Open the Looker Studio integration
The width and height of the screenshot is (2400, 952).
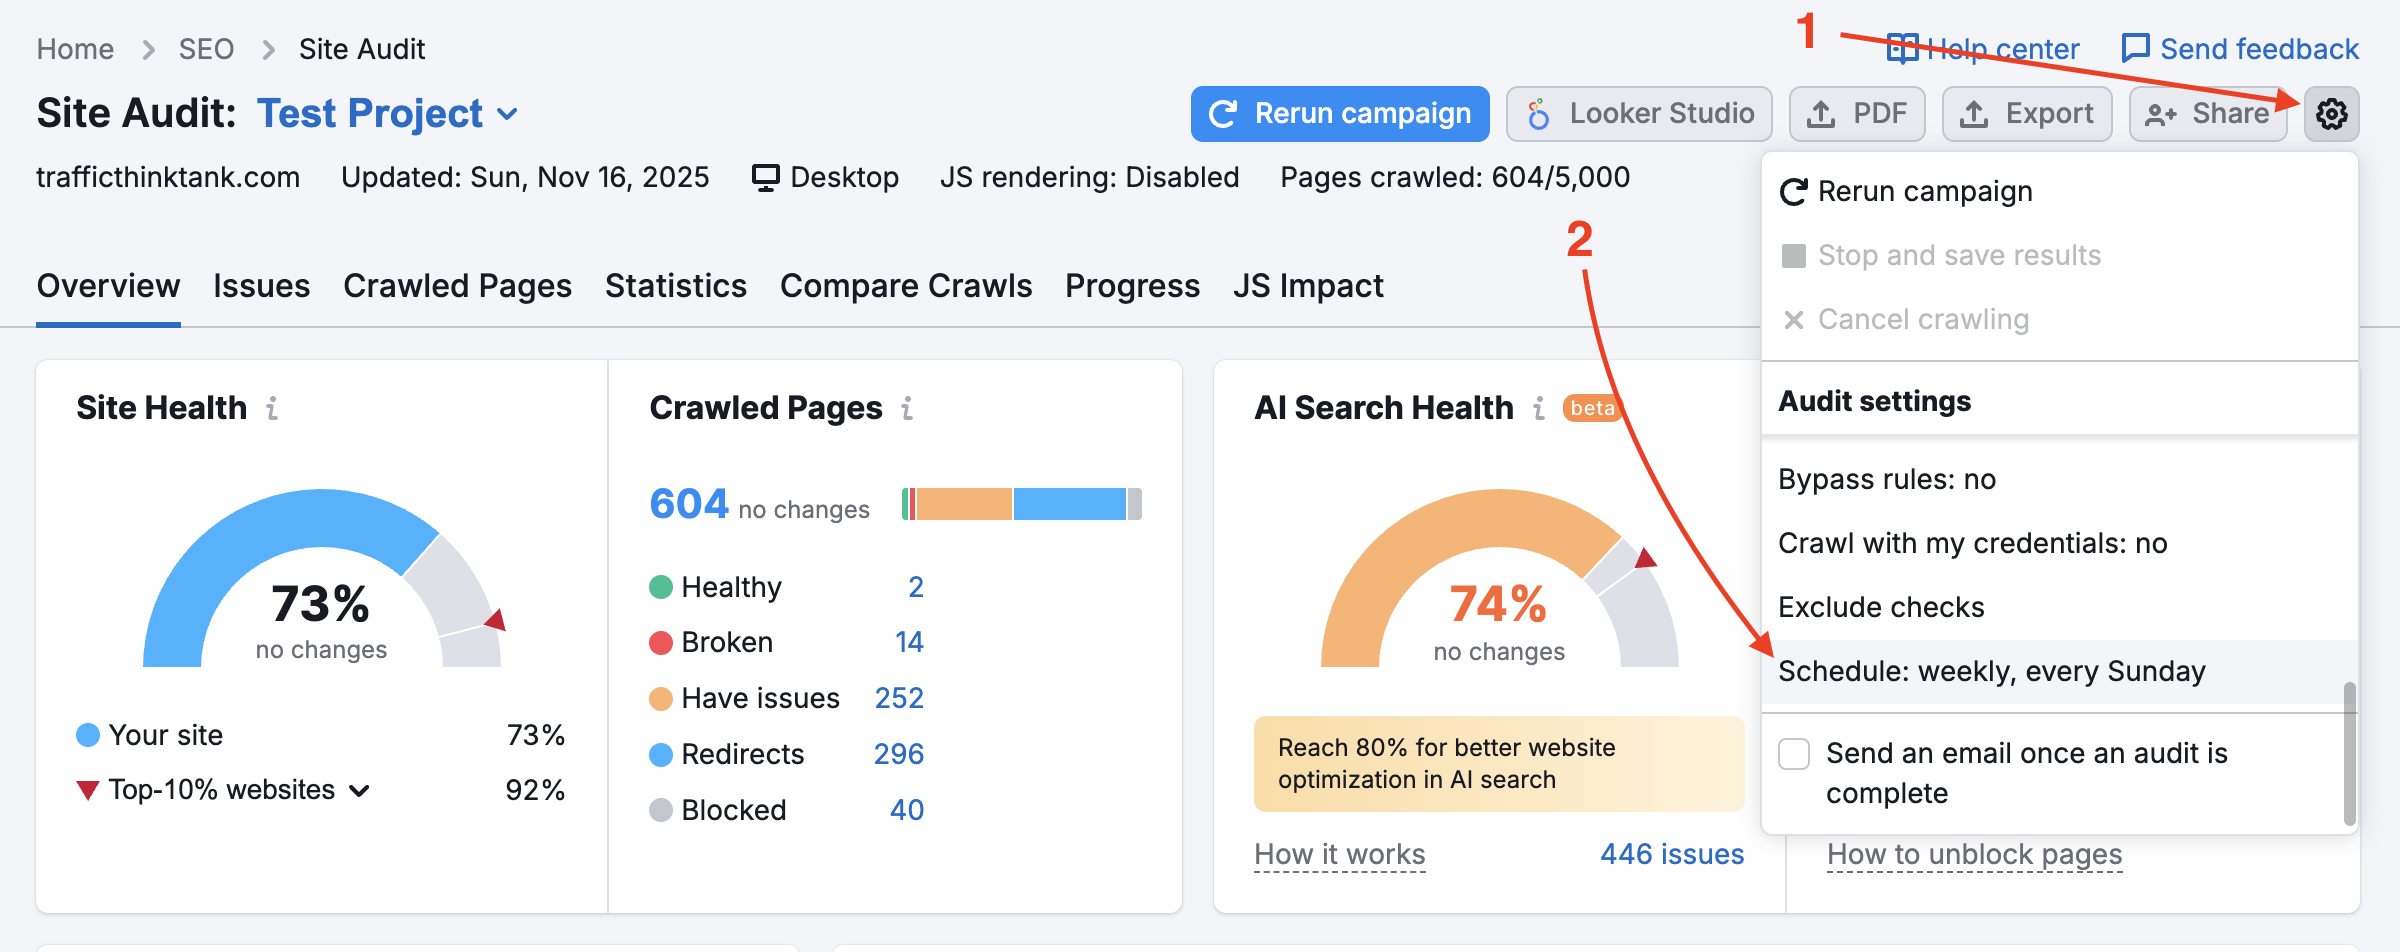click(x=1638, y=113)
